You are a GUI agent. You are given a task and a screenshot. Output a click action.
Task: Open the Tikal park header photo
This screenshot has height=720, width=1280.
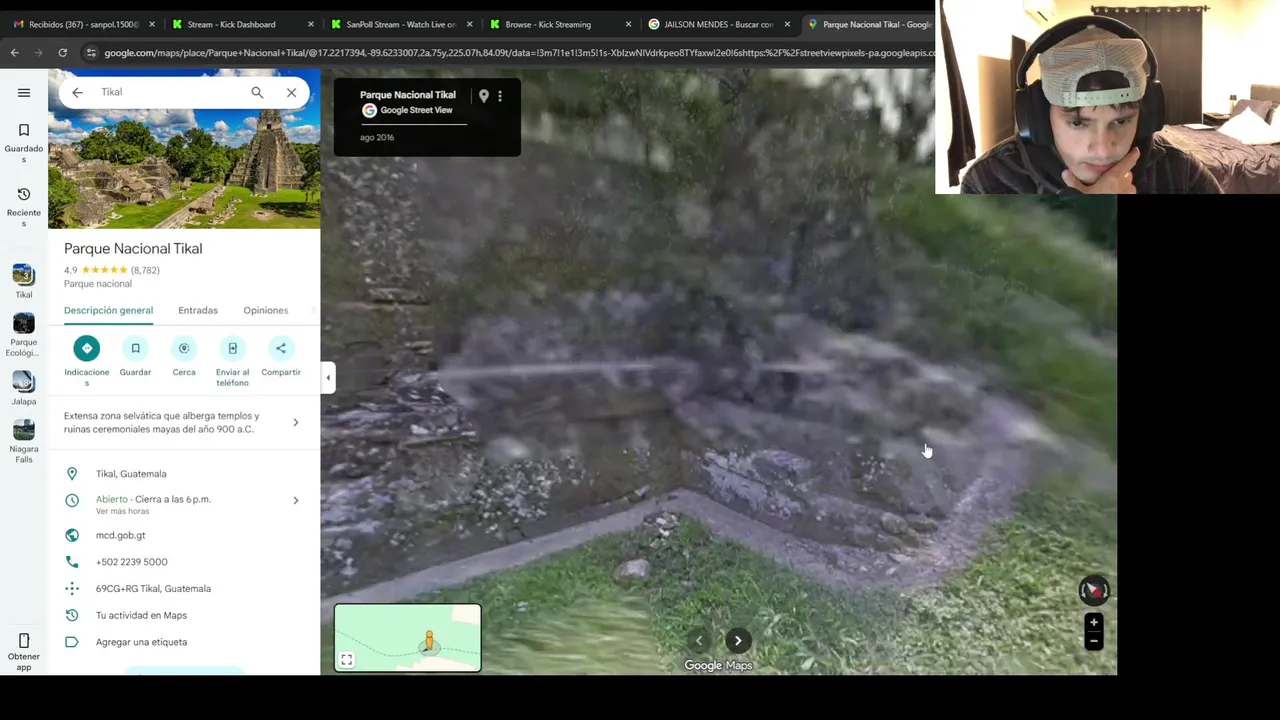click(x=184, y=149)
